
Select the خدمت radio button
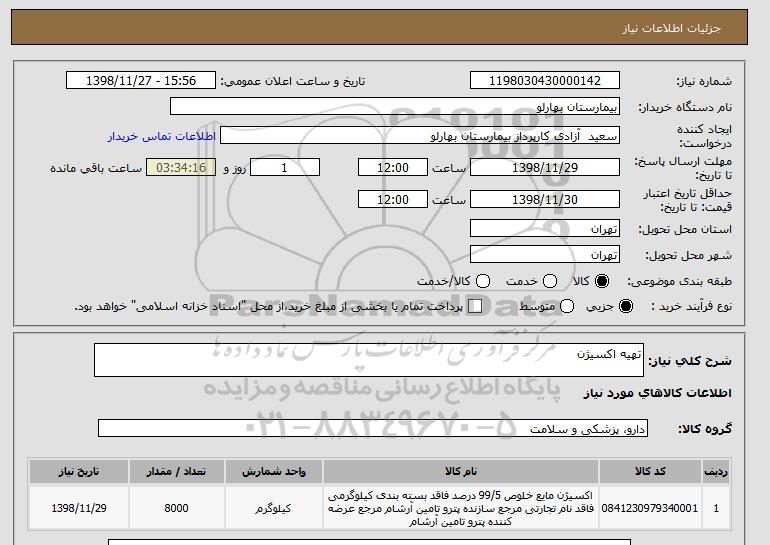click(550, 281)
